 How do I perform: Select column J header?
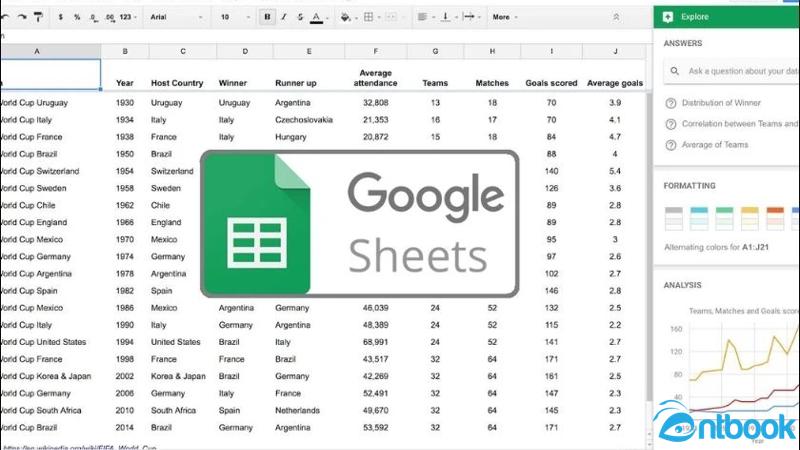[x=615, y=51]
